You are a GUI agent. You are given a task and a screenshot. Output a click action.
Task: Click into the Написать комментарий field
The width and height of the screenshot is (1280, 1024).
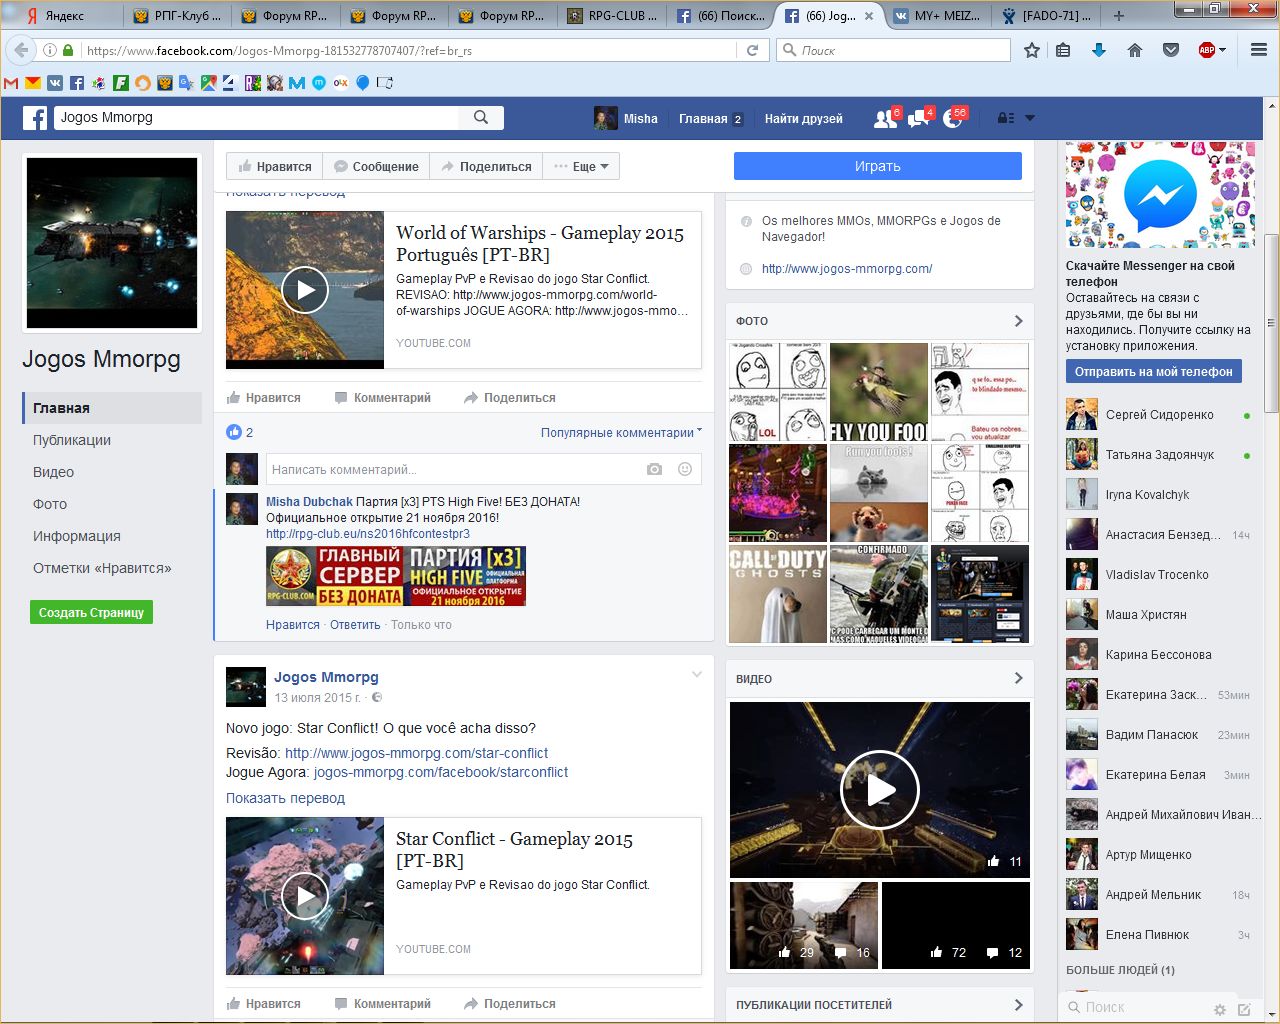click(x=456, y=469)
